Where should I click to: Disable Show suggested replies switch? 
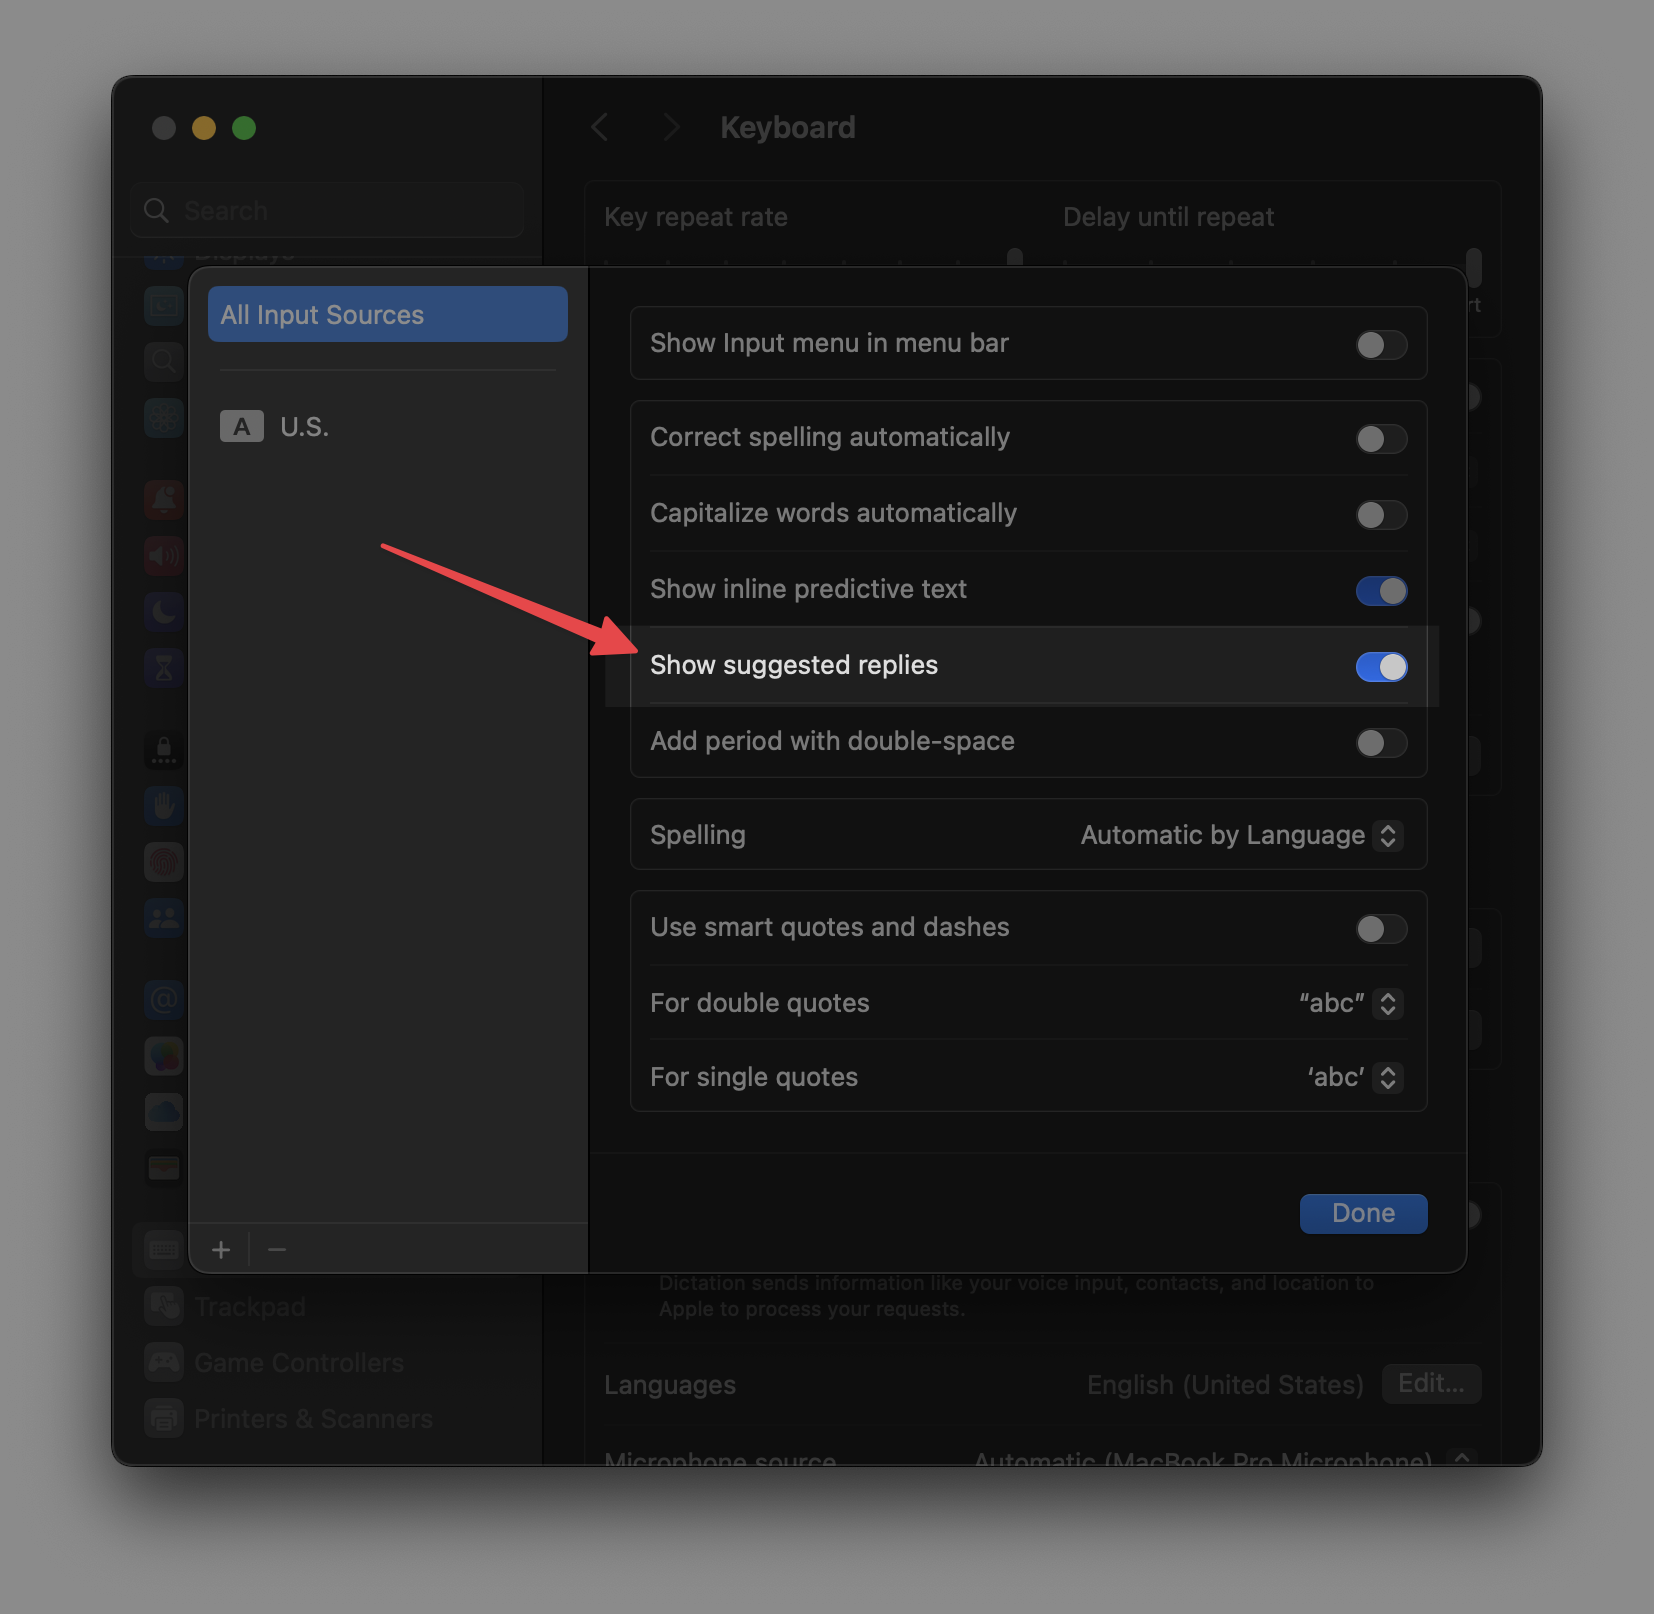click(x=1381, y=667)
